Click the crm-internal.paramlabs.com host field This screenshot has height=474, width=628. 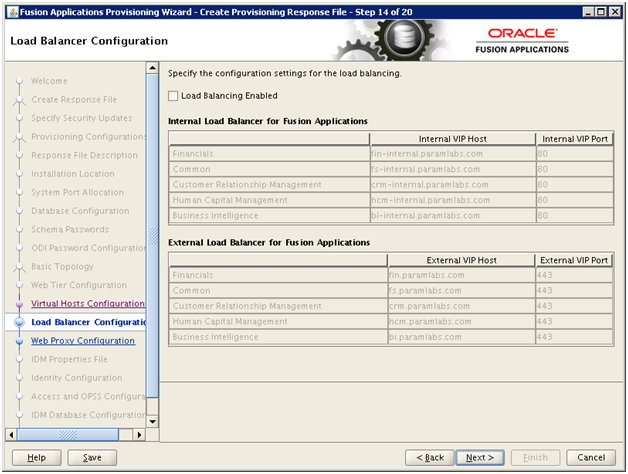click(453, 185)
